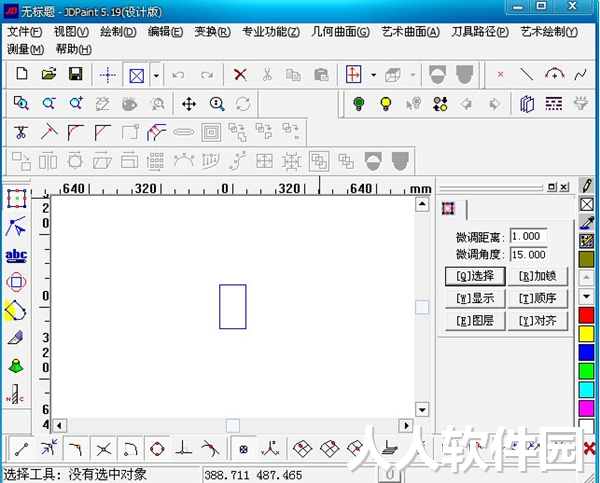Toggle the crosshair origin display icon

[108, 75]
